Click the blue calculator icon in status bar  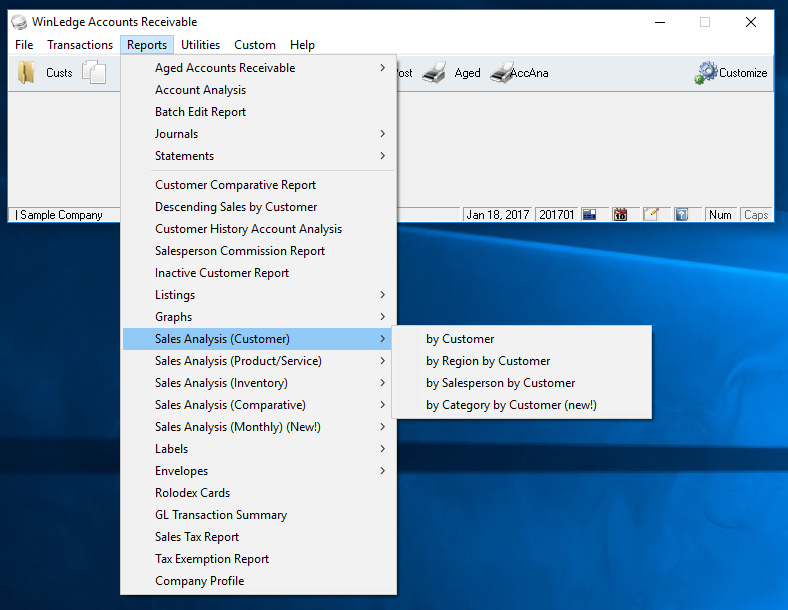pos(590,215)
